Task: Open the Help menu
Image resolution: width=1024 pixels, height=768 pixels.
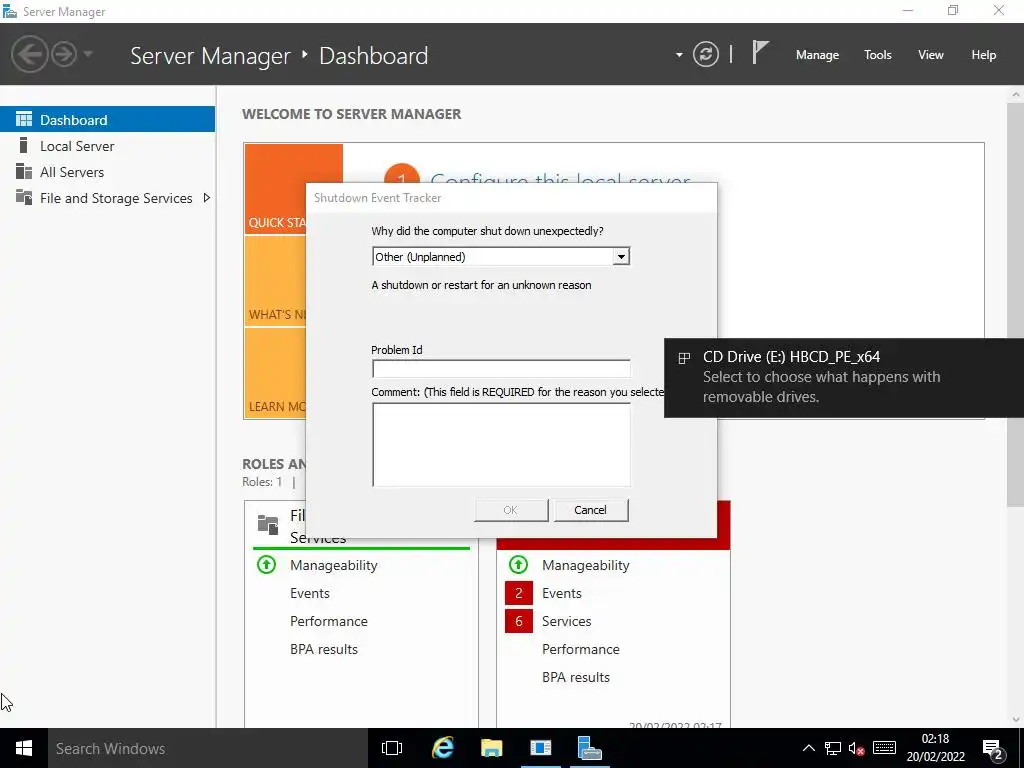Action: [x=984, y=55]
